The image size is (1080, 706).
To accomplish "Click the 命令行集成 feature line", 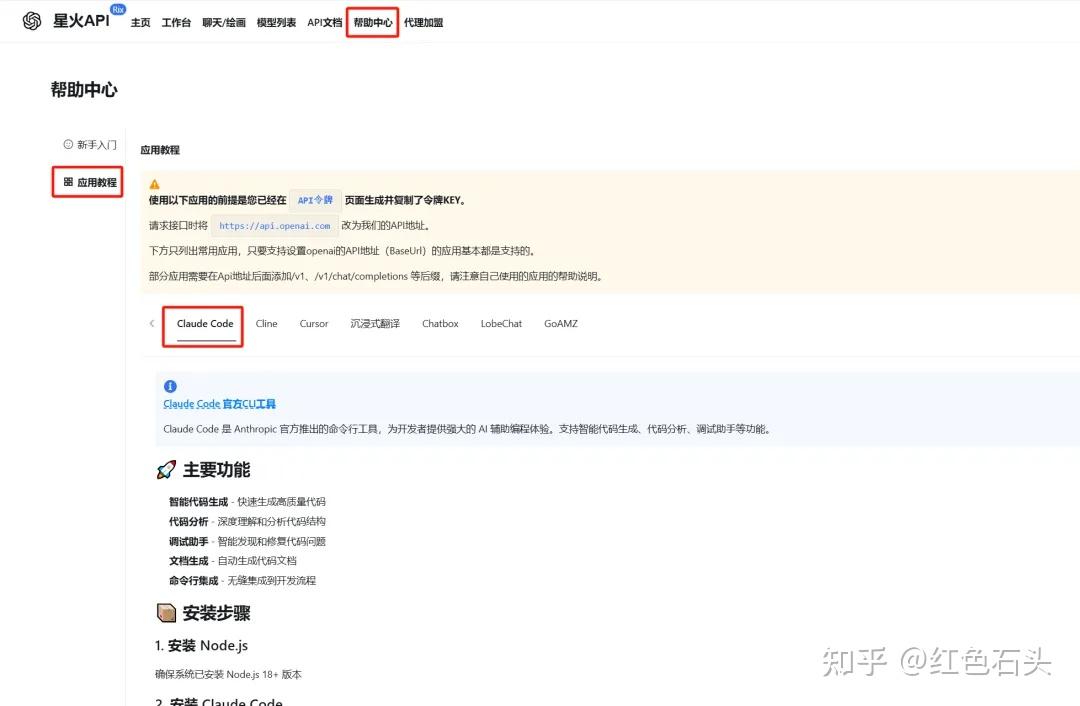I will pos(242,581).
